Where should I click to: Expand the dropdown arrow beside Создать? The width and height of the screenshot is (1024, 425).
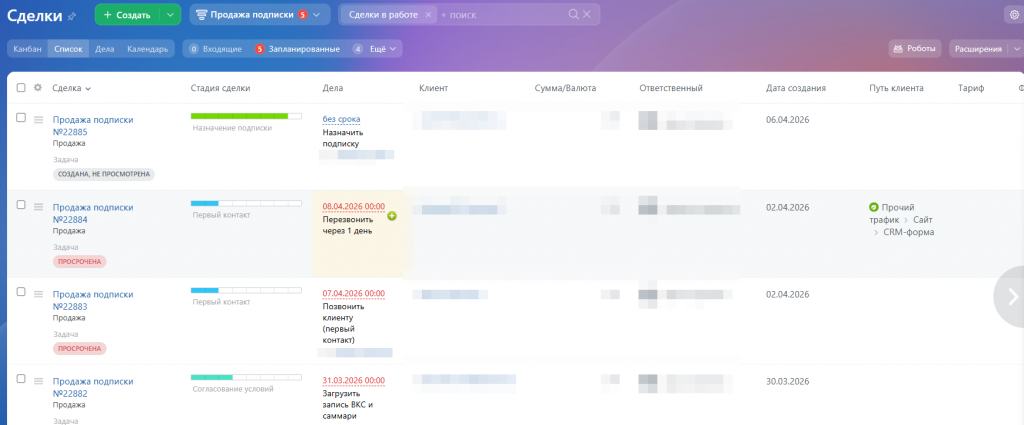tap(170, 15)
